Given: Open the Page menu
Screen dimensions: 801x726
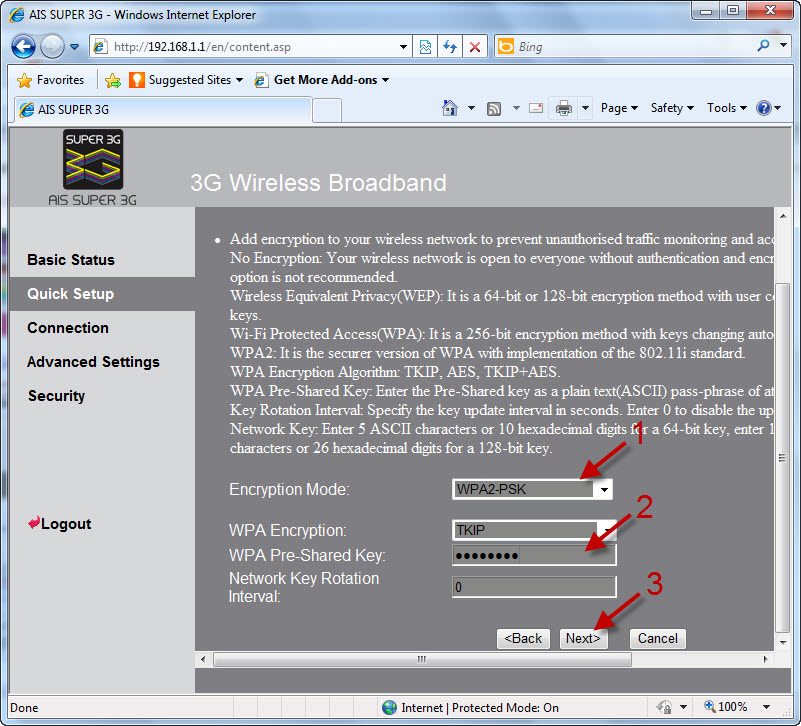Looking at the screenshot, I should [x=619, y=108].
